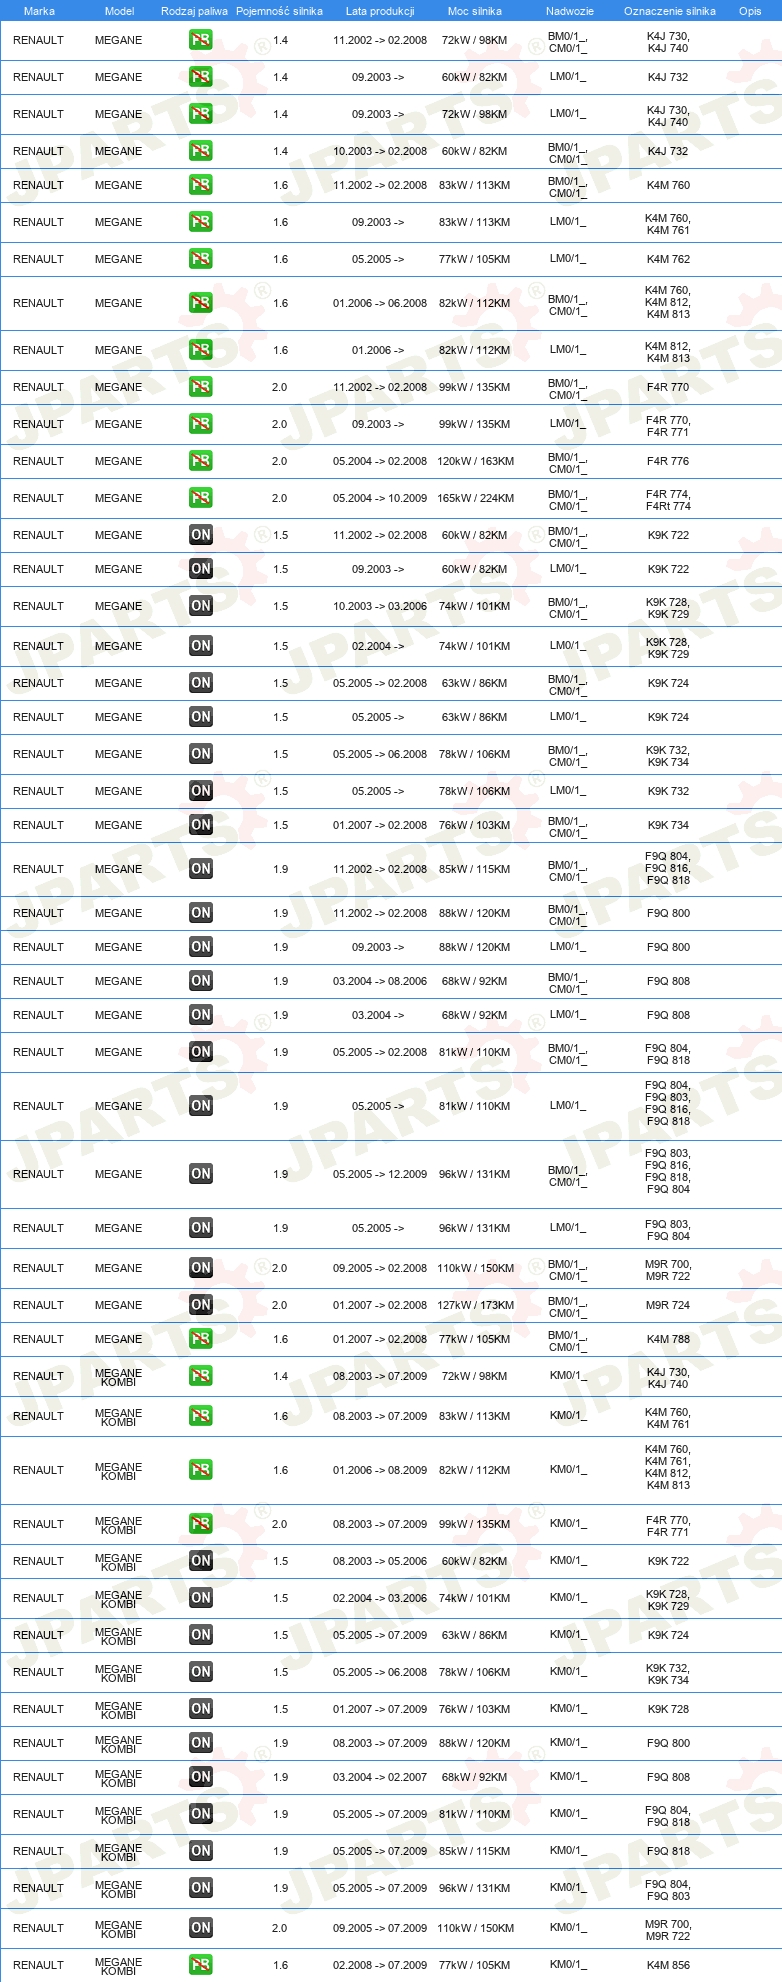
Task: Click the F4R 776 engine code
Action: tap(668, 461)
